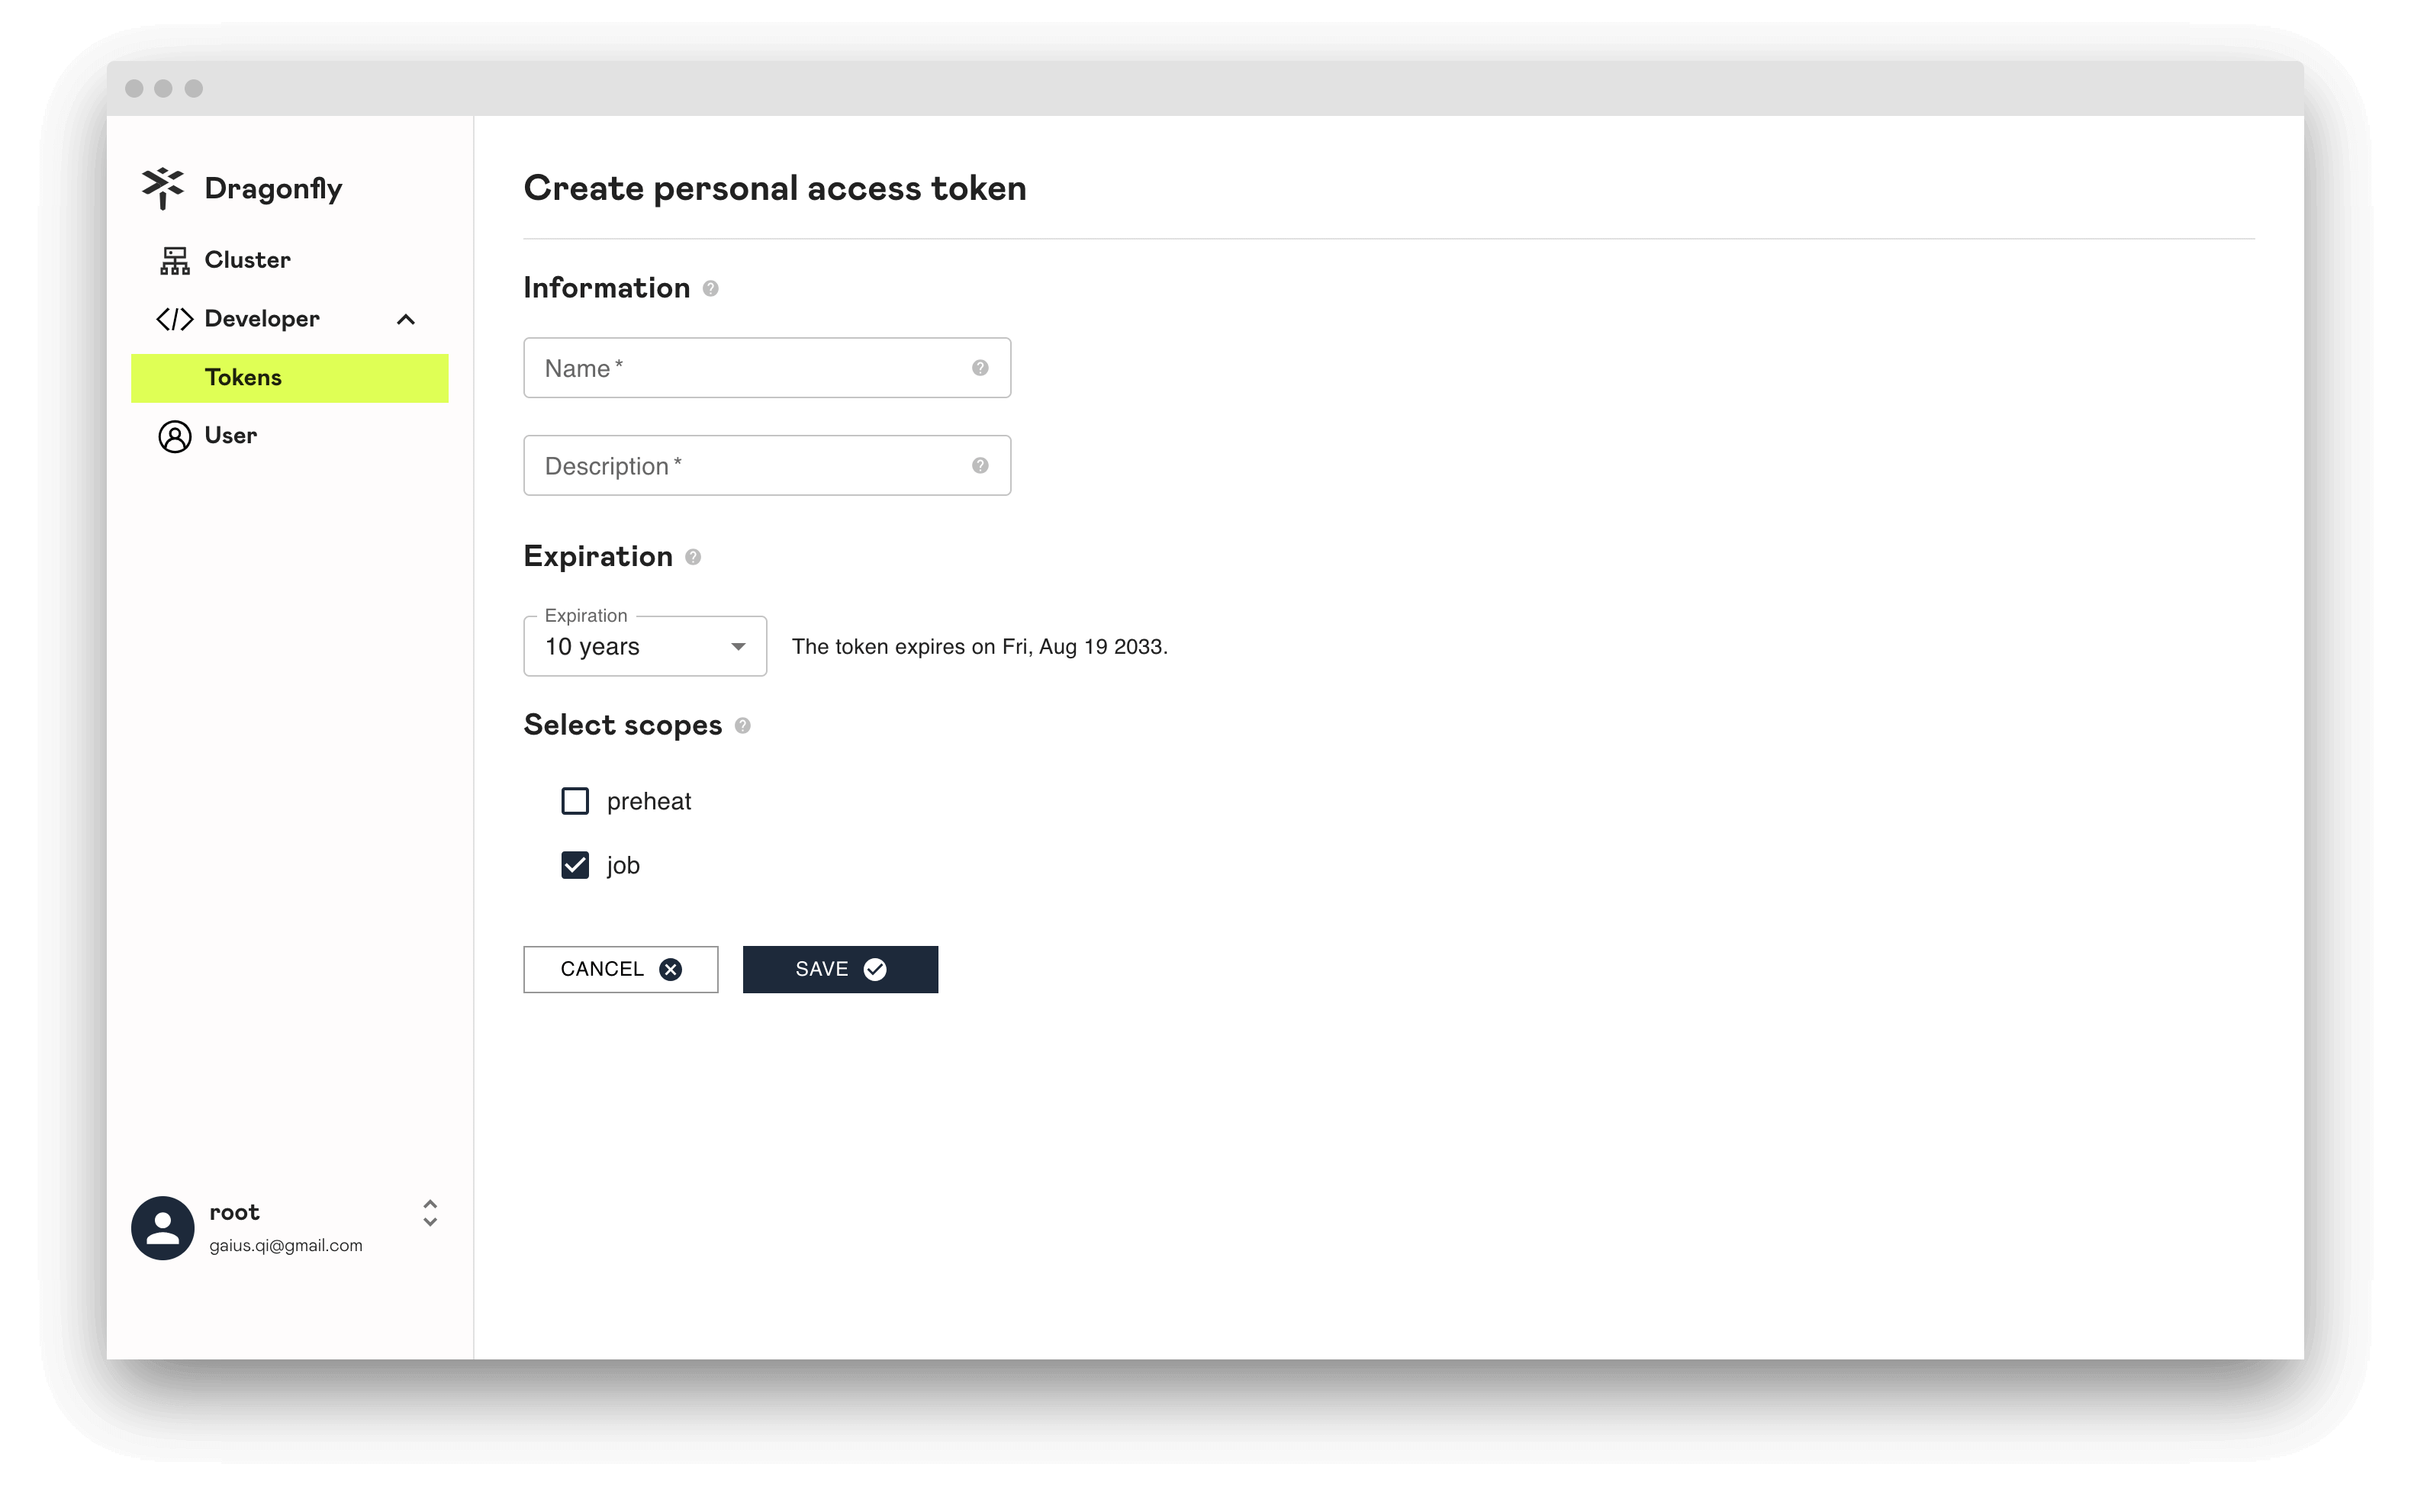Viewport: 2411px width, 1512px height.
Task: Click the CANCEL button
Action: [x=621, y=969]
